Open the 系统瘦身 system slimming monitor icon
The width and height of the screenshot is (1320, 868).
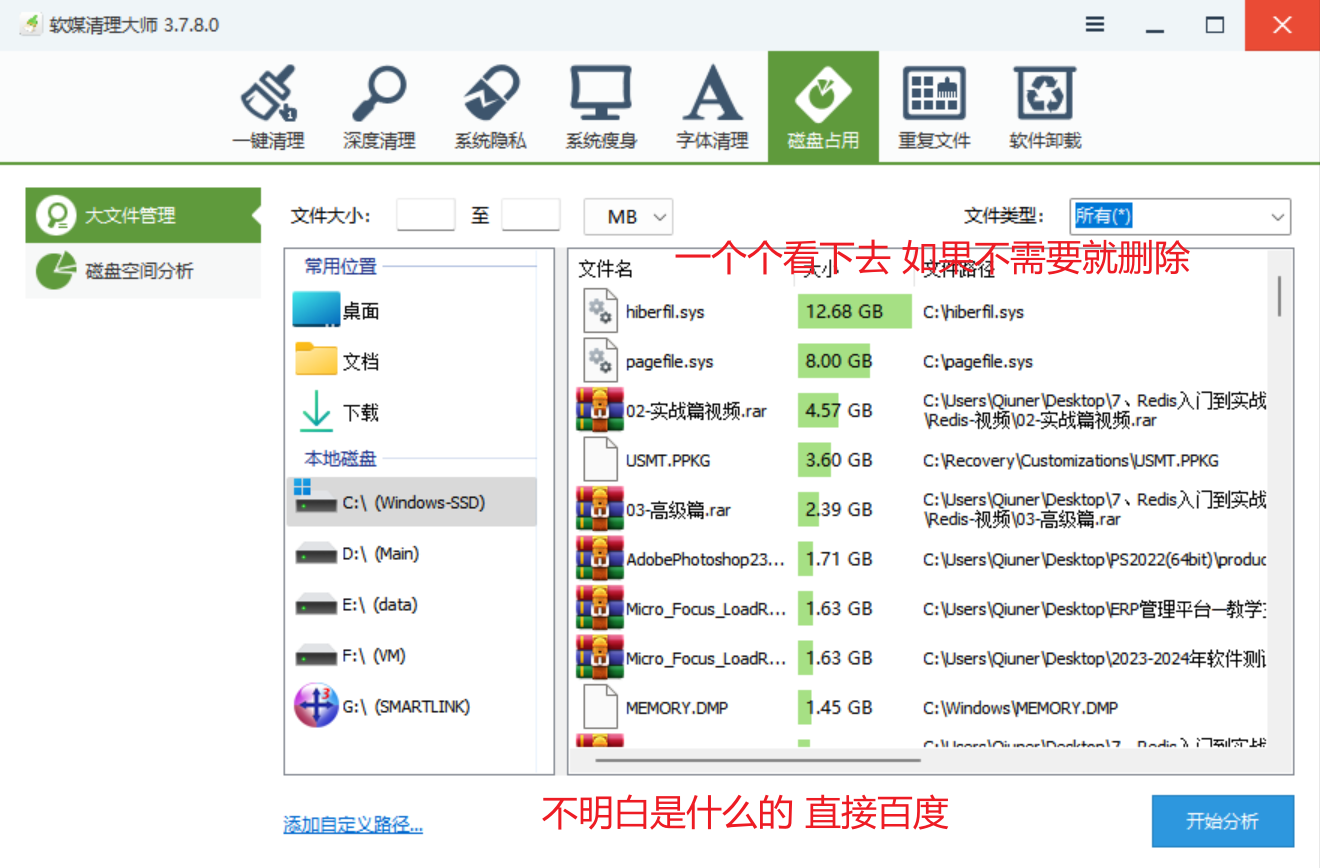601,108
